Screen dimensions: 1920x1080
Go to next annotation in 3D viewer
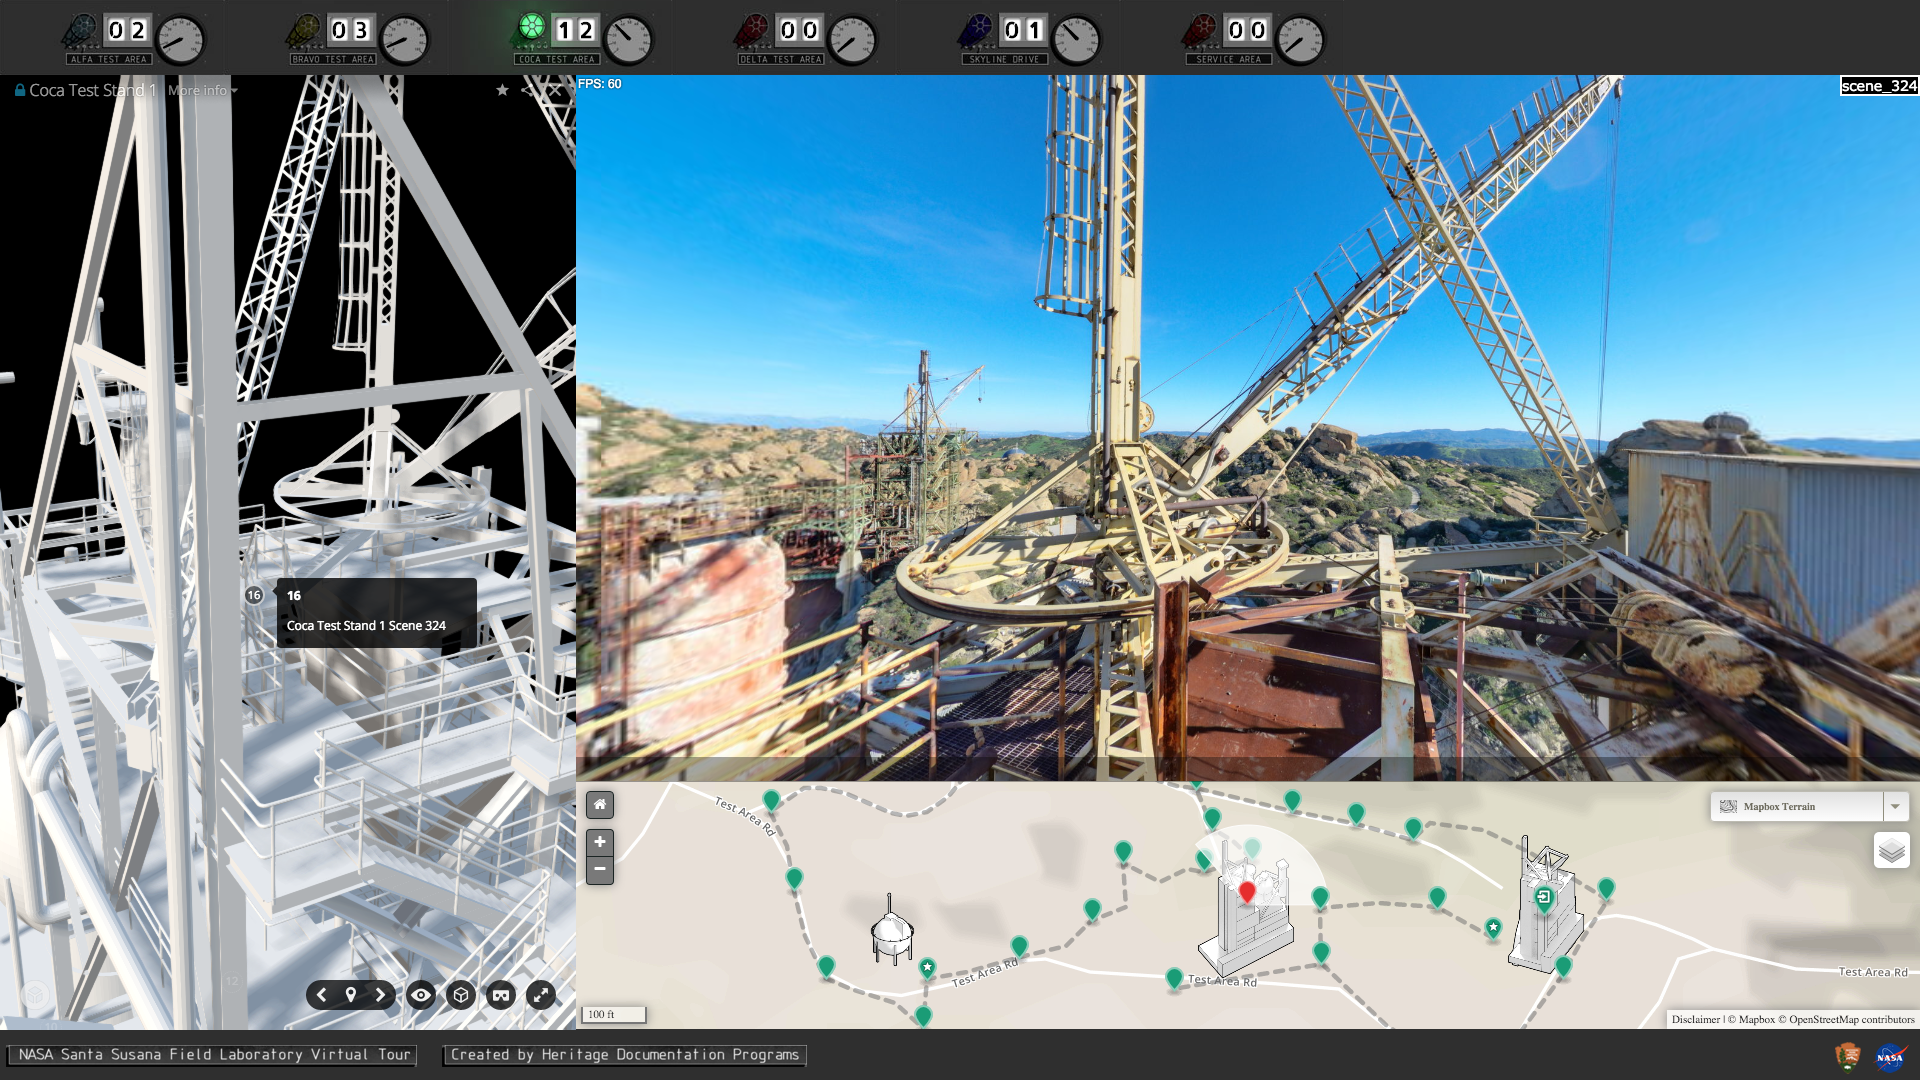coord(380,995)
